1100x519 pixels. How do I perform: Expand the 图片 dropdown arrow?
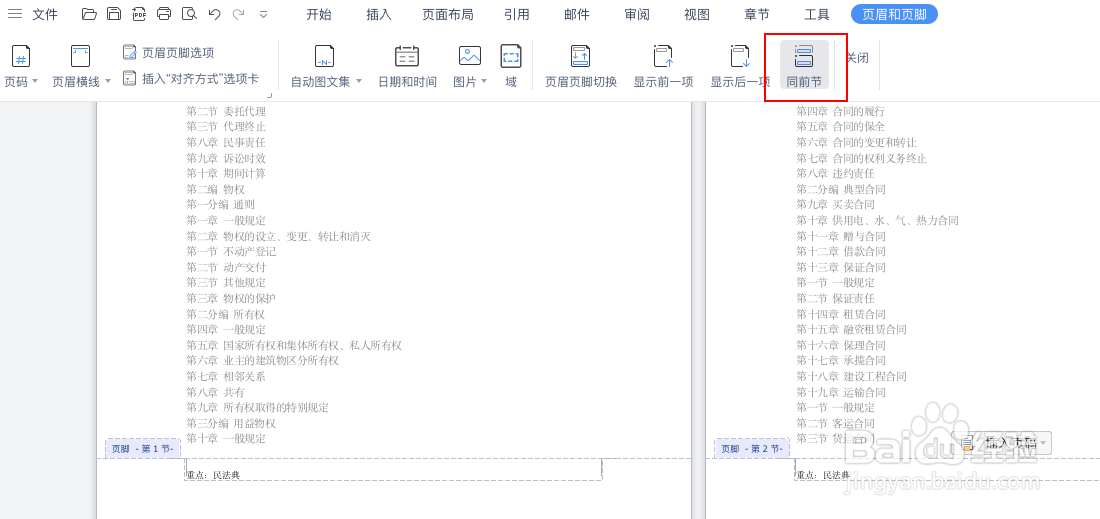click(x=483, y=81)
